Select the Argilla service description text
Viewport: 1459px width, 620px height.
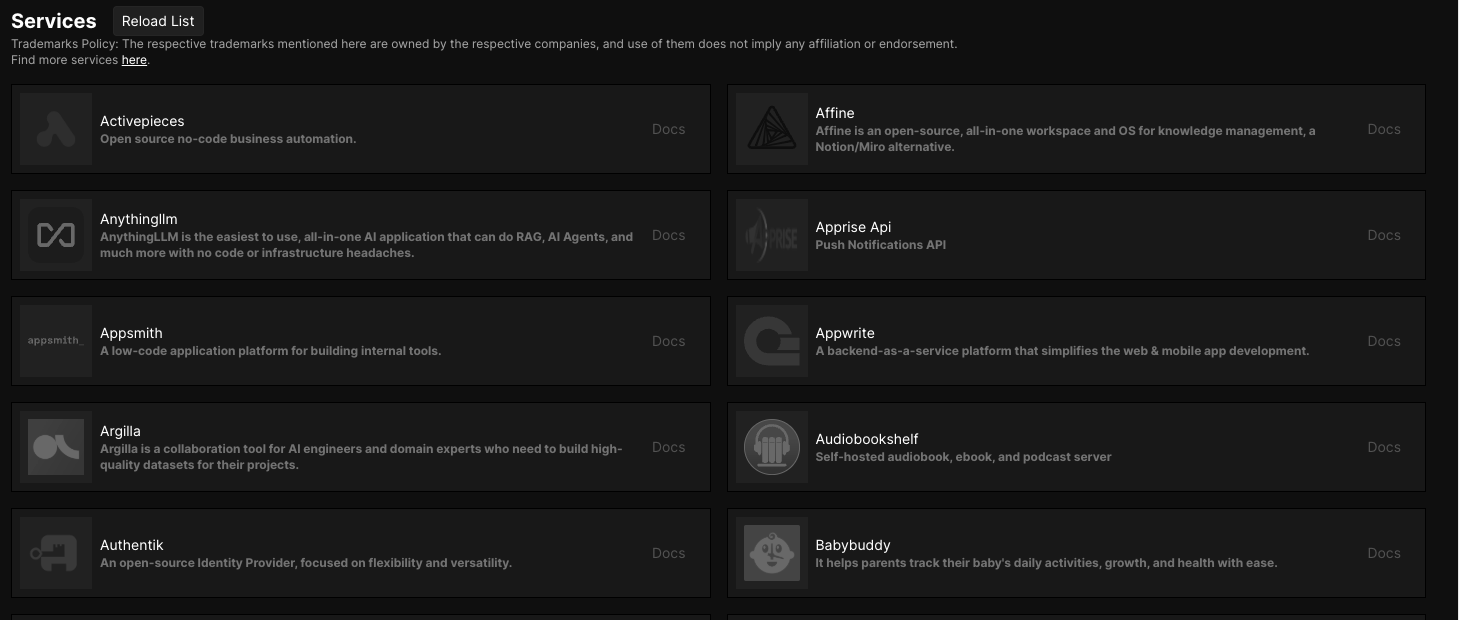click(361, 457)
